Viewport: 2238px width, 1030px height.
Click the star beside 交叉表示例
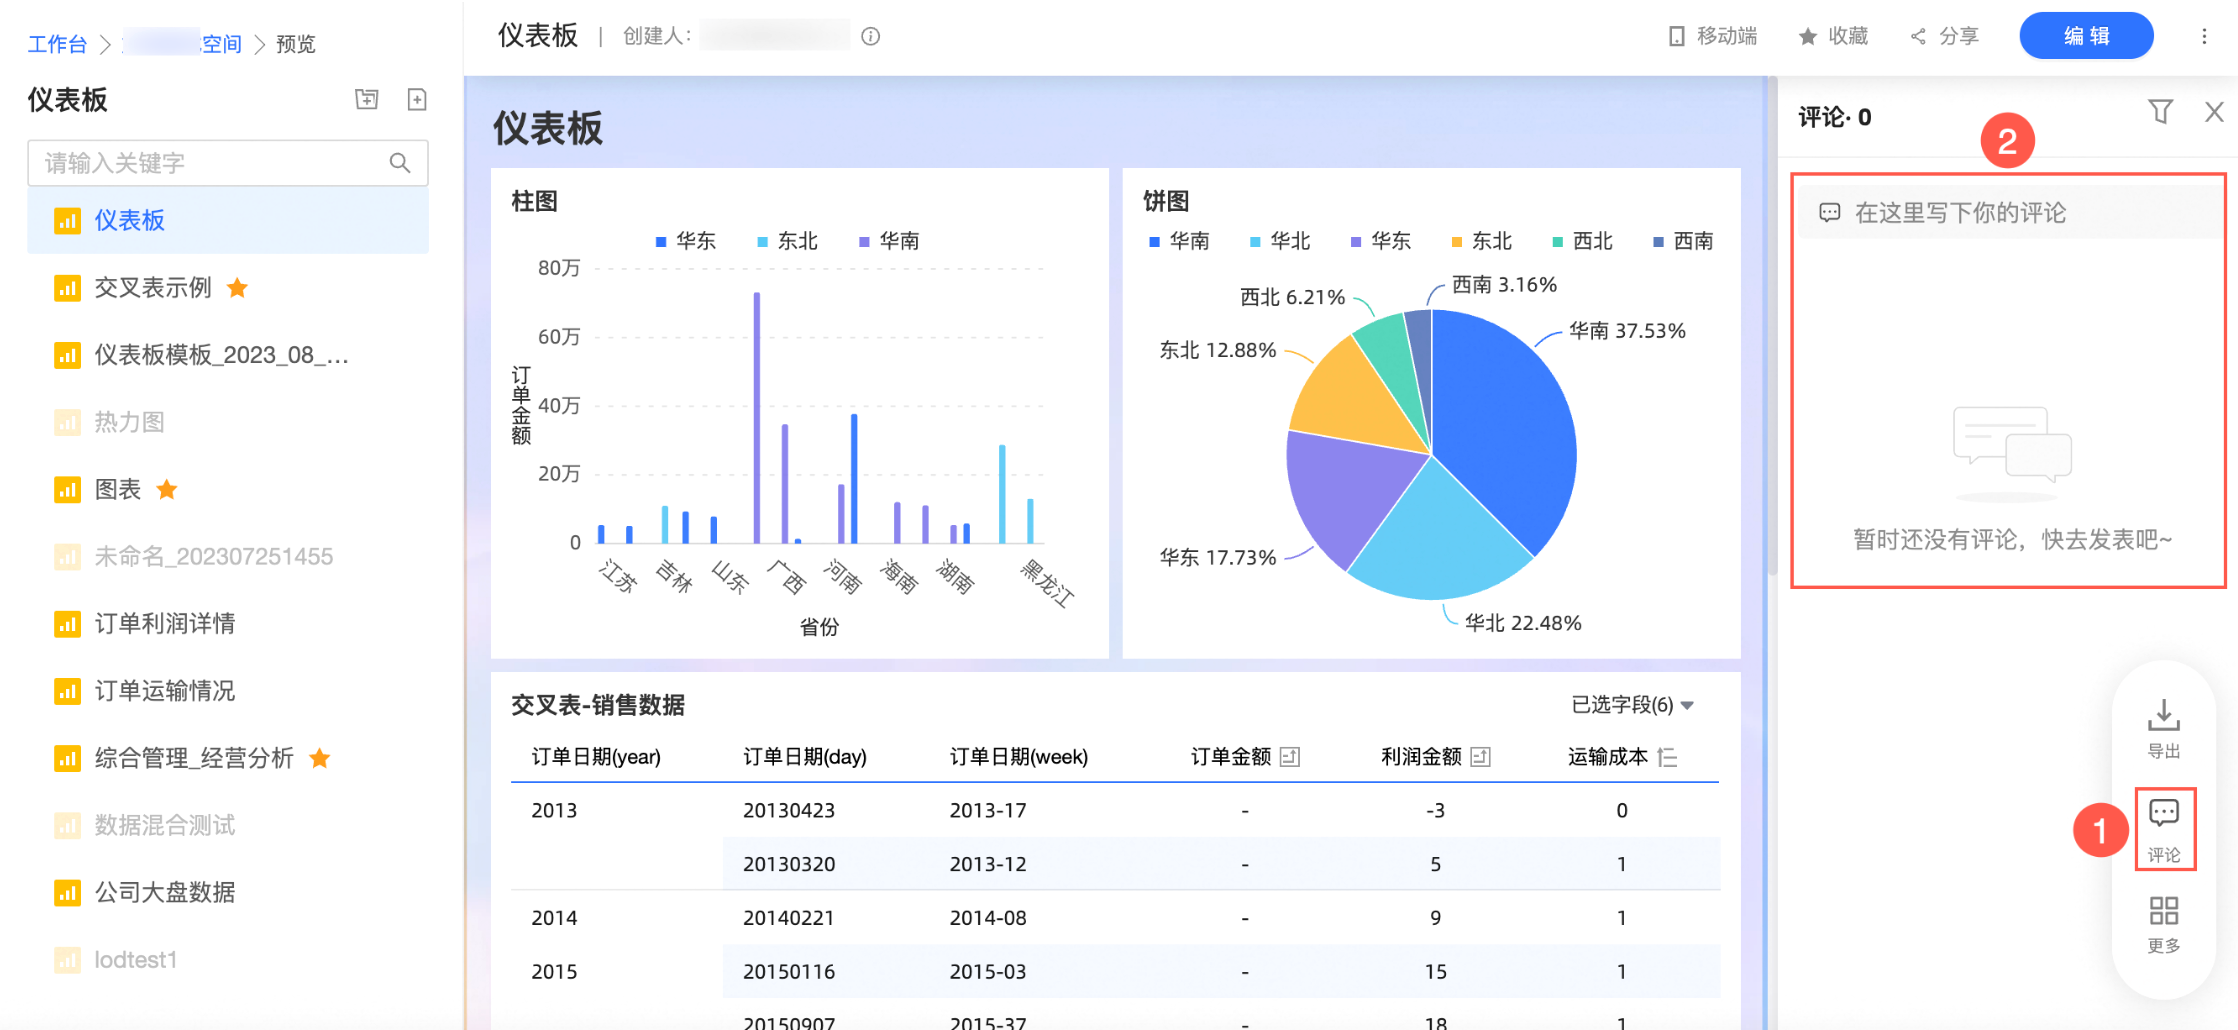pyautogui.click(x=238, y=288)
